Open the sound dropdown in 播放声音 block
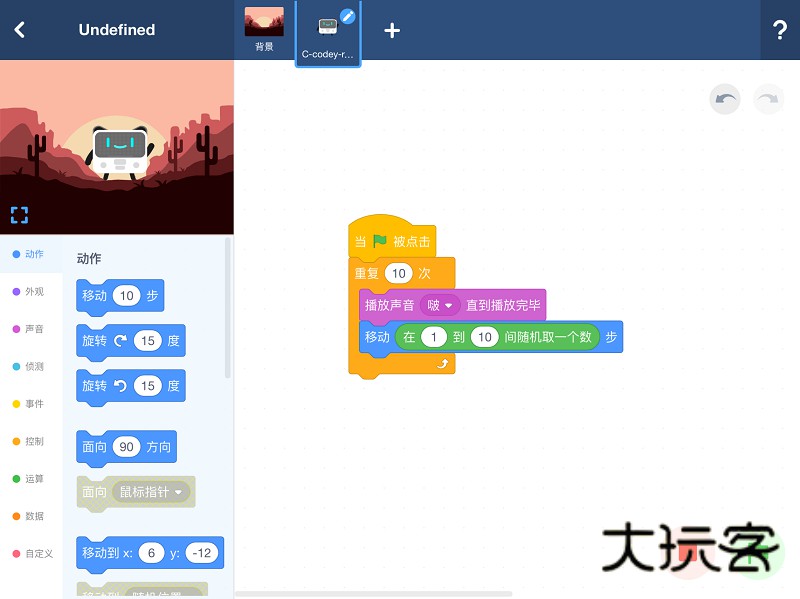This screenshot has width=800, height=599. click(441, 305)
